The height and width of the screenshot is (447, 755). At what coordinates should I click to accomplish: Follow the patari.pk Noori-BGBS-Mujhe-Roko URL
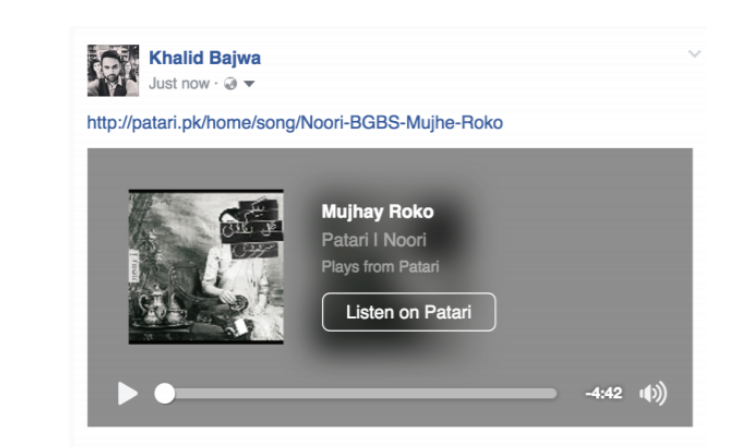tap(295, 122)
